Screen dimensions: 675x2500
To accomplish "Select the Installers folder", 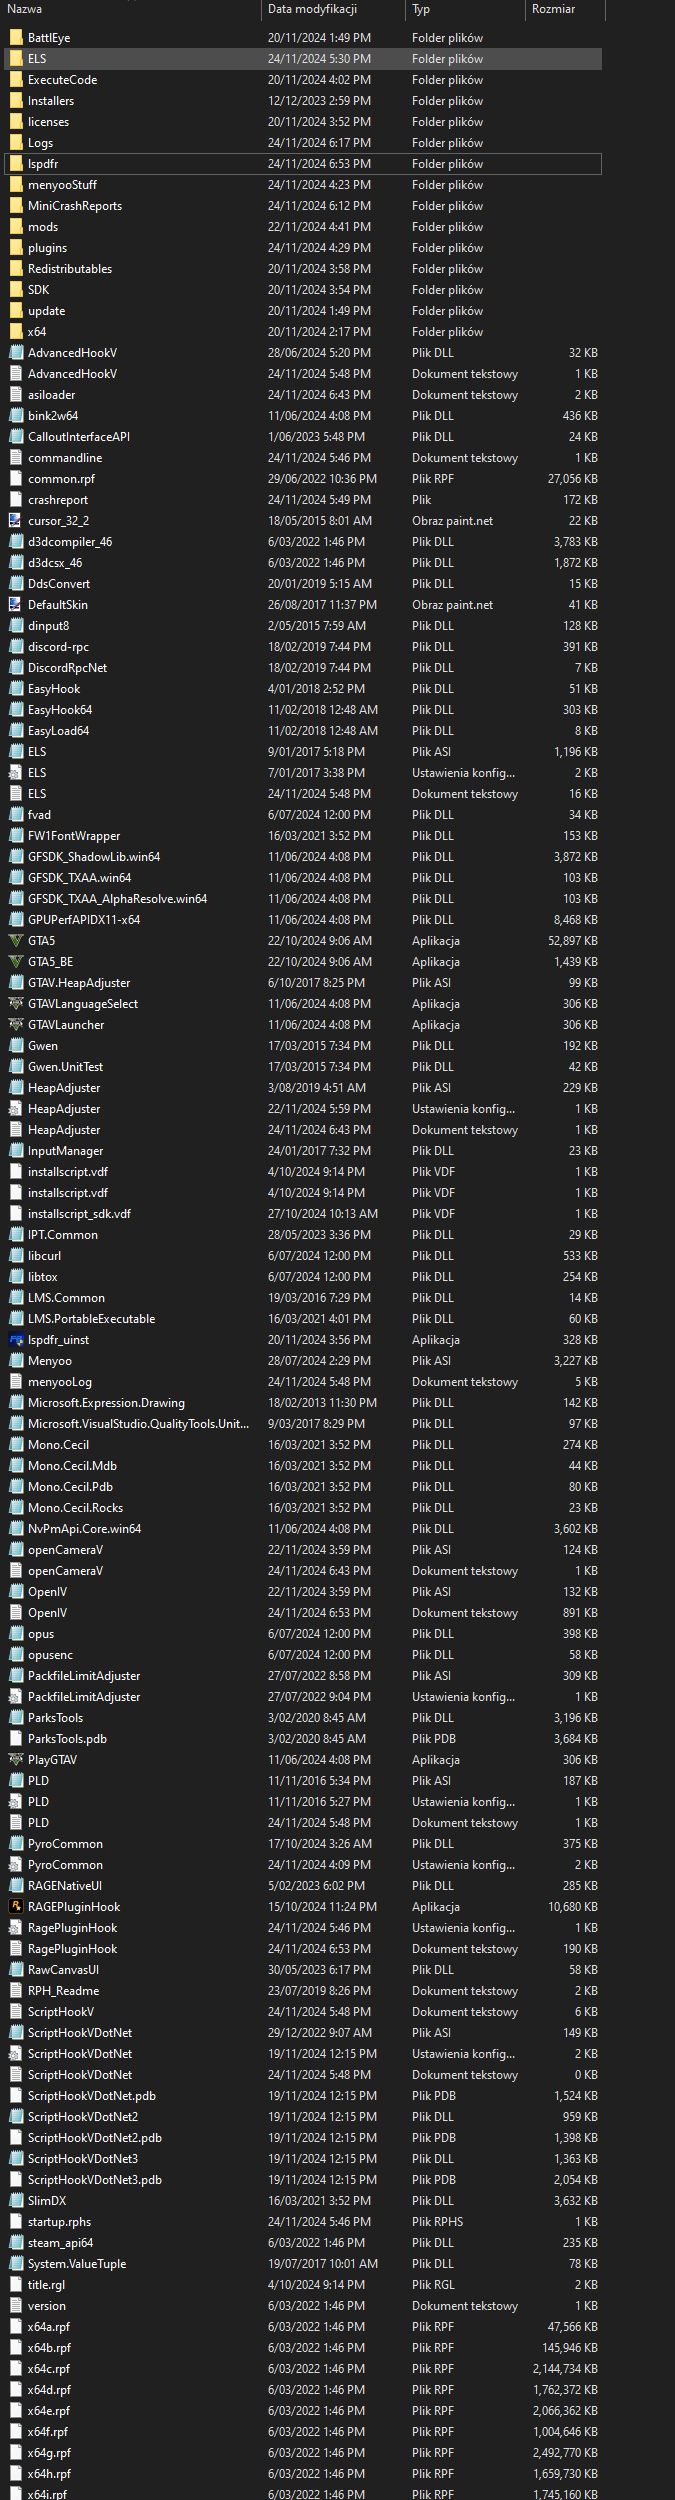I will point(303,101).
